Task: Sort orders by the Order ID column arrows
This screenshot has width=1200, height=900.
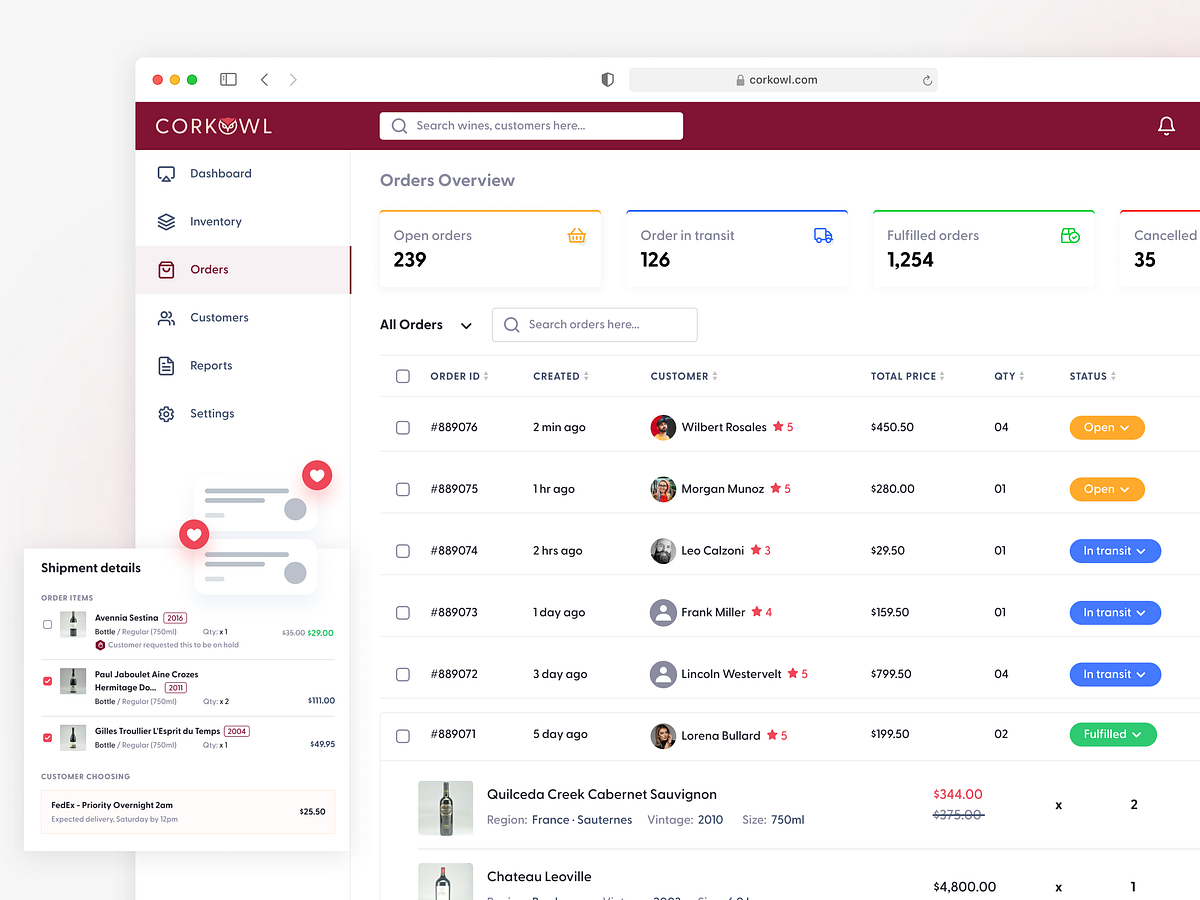Action: click(486, 377)
